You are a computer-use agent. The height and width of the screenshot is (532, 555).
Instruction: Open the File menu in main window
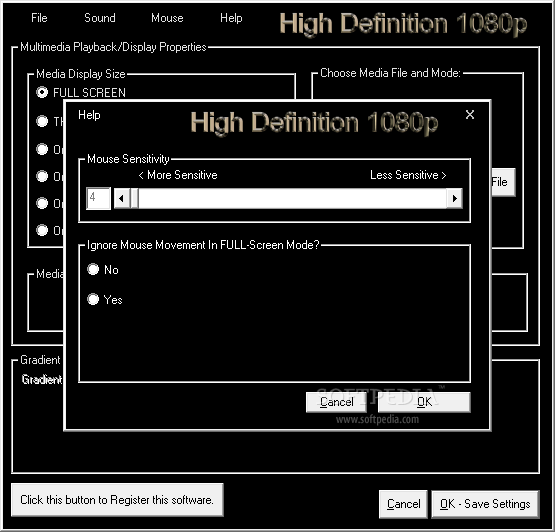(39, 18)
